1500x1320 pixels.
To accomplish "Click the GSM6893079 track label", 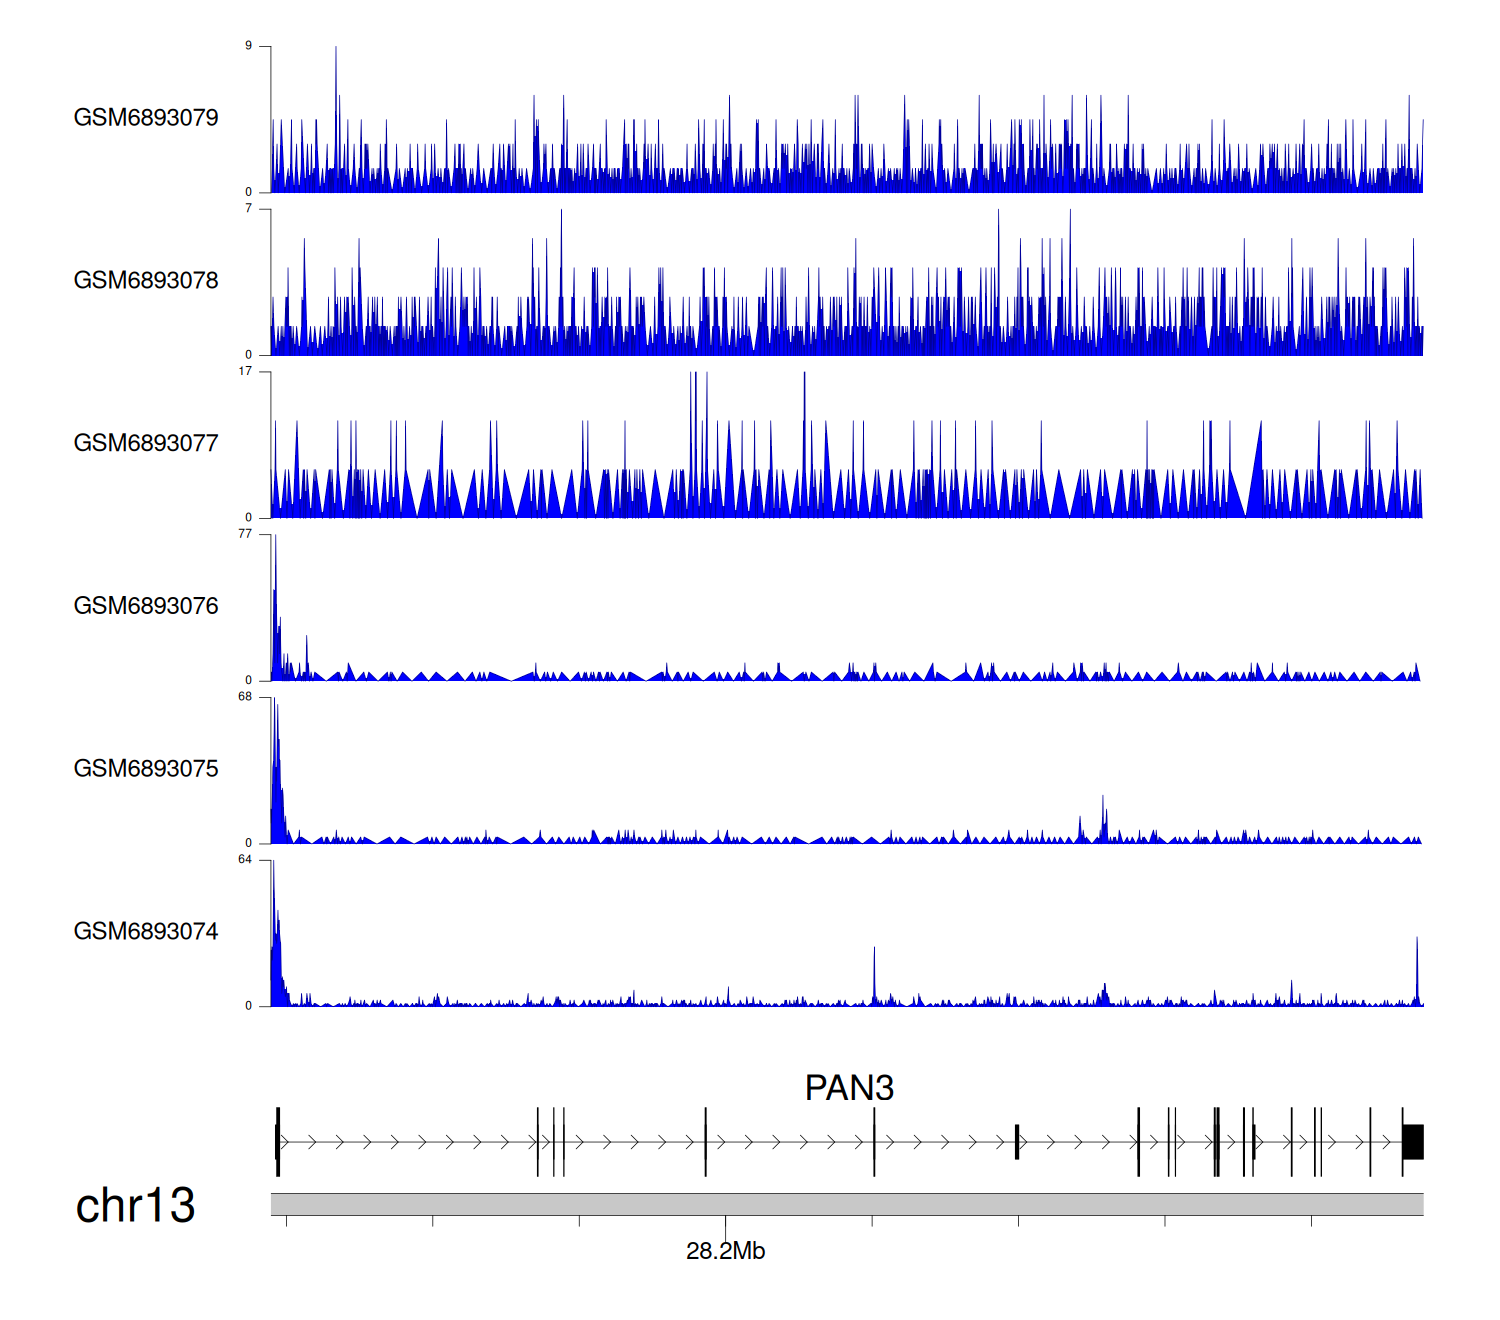I will click(146, 118).
